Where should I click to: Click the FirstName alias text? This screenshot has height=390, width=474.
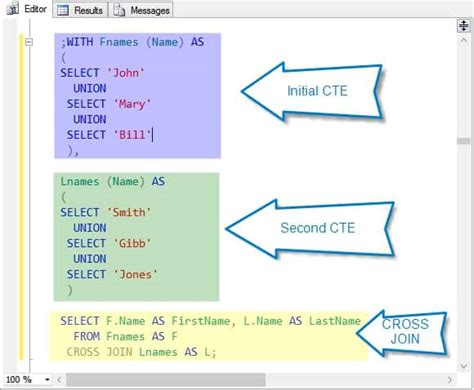(x=201, y=321)
